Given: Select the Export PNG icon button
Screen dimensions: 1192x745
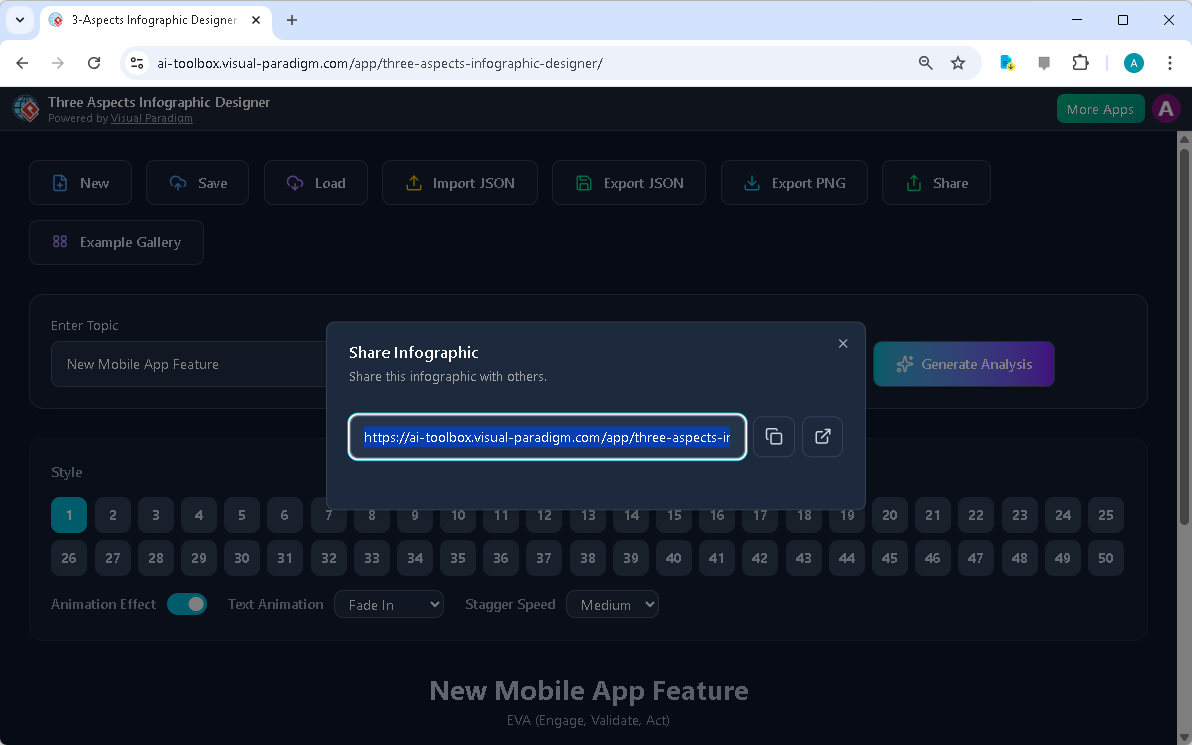Looking at the screenshot, I should pos(751,182).
